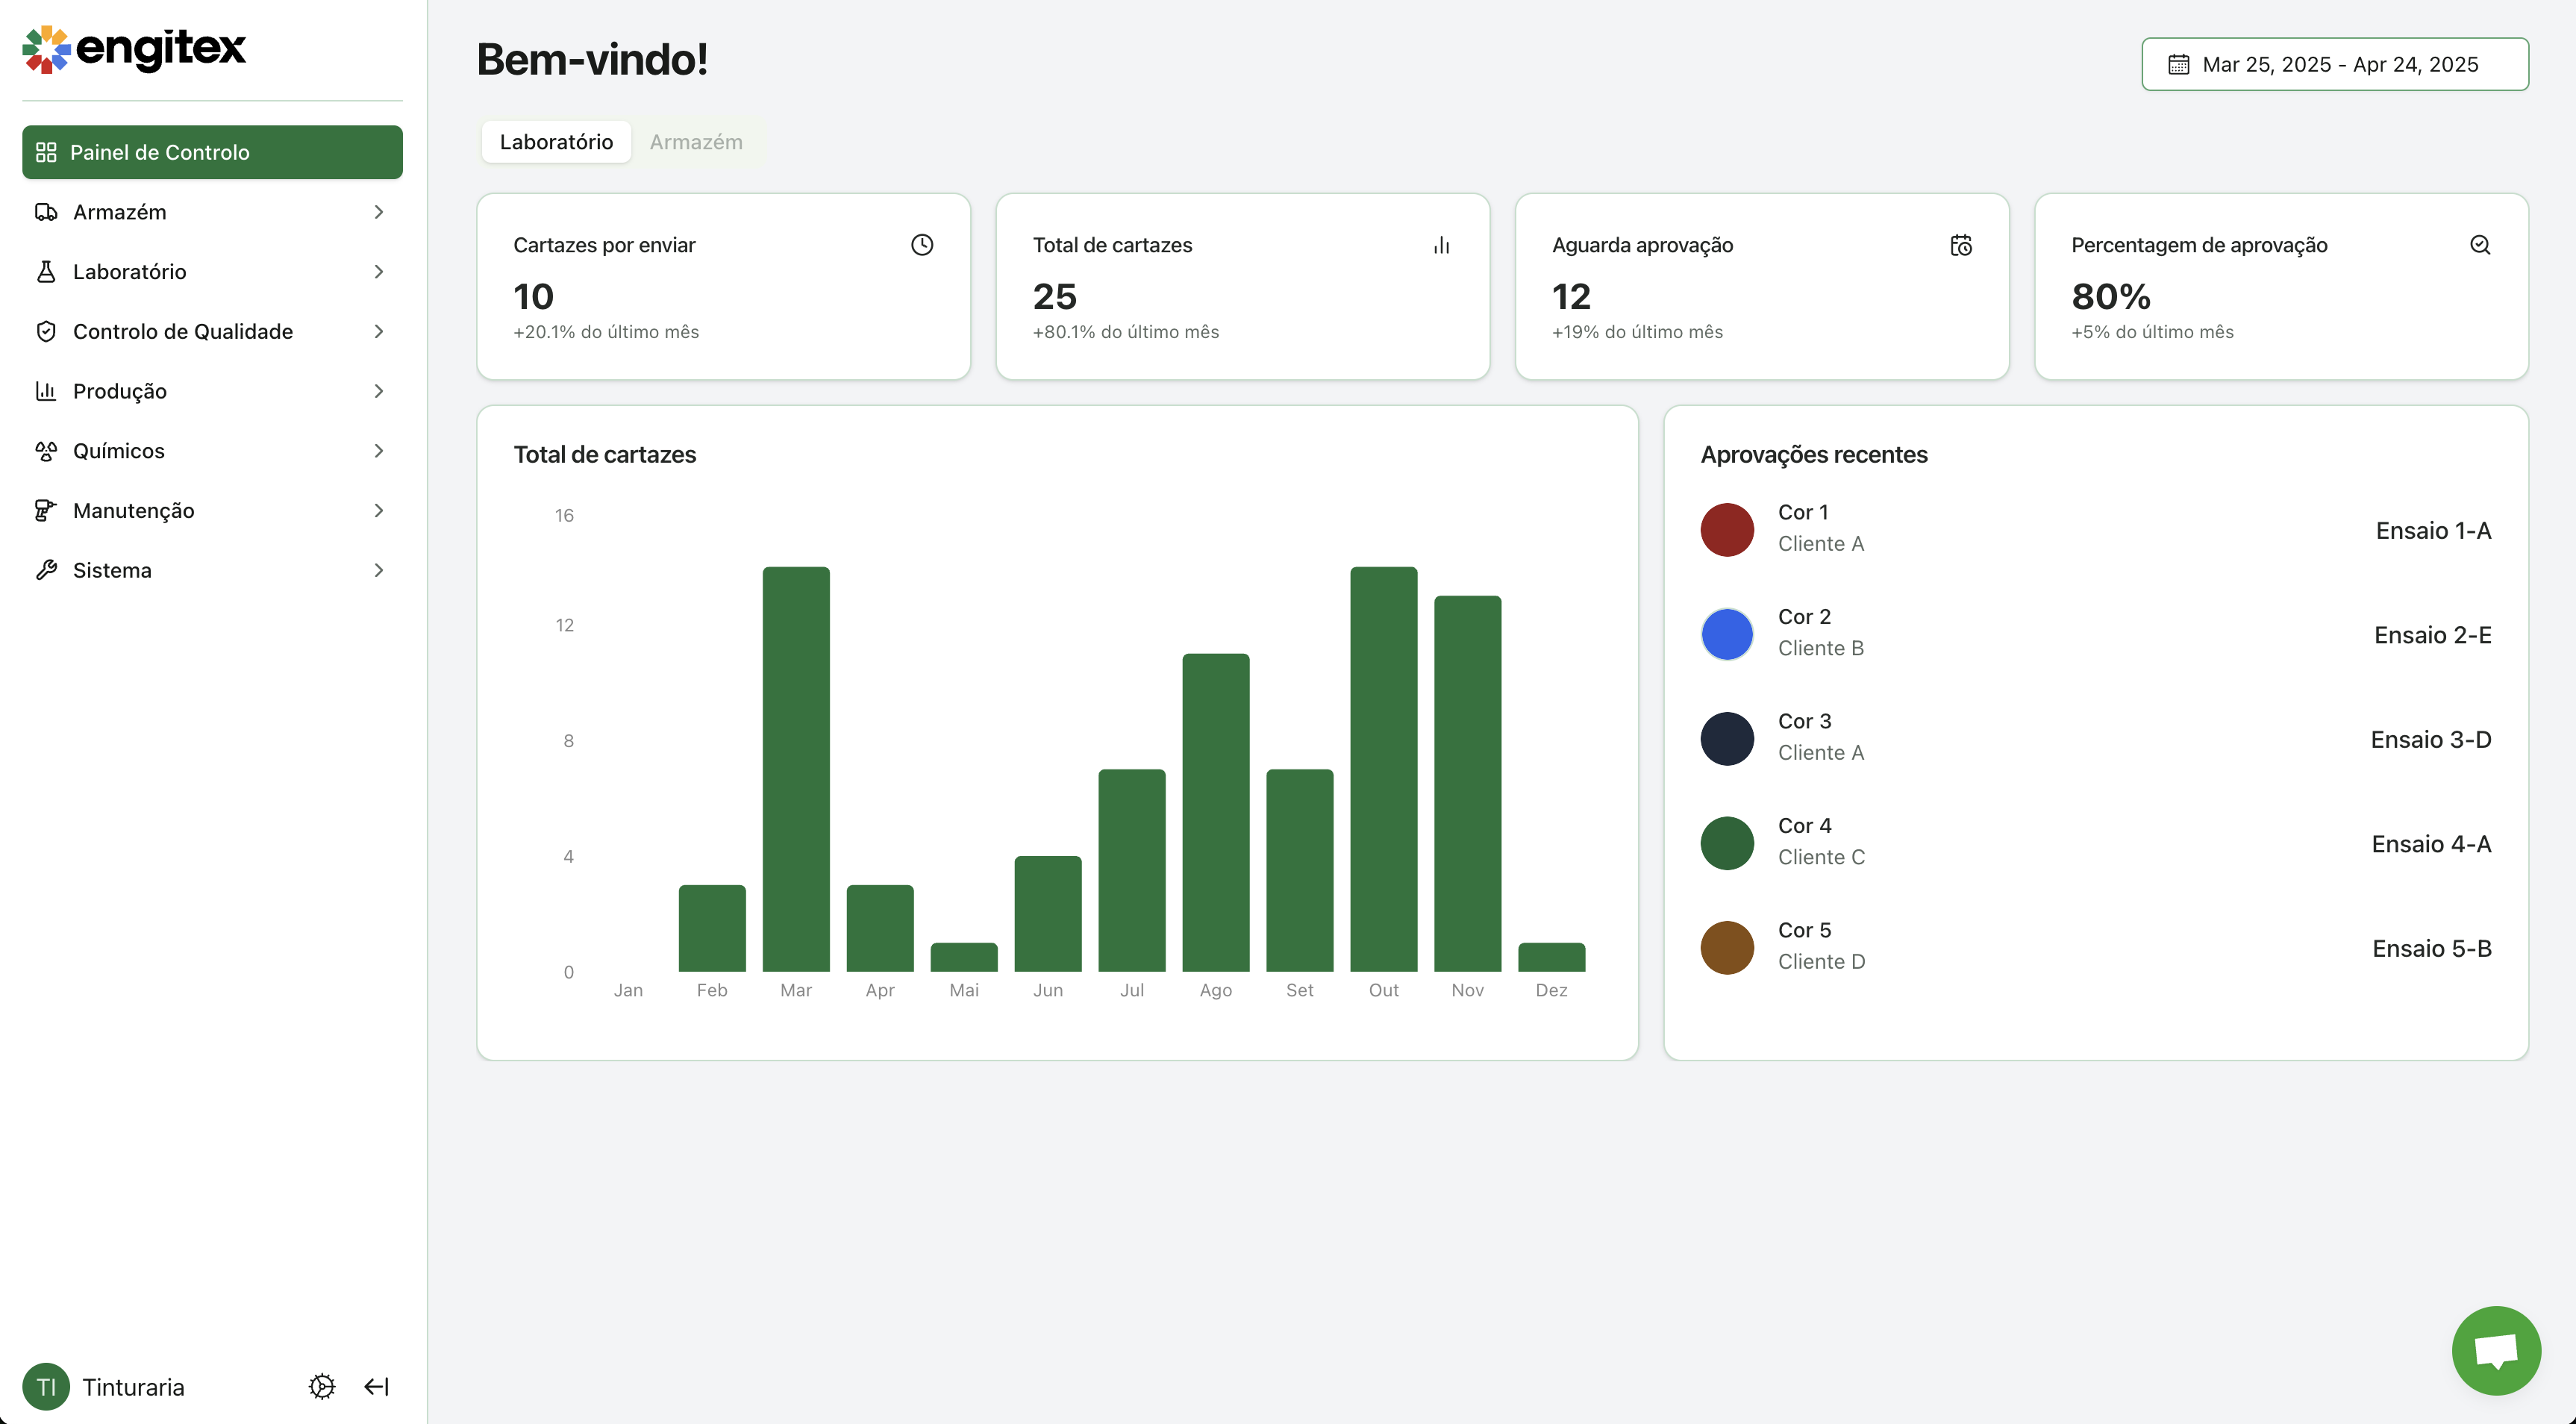Viewport: 2576px width, 1424px height.
Task: Click the blue Cor 2 swatch
Action: [x=1727, y=634]
